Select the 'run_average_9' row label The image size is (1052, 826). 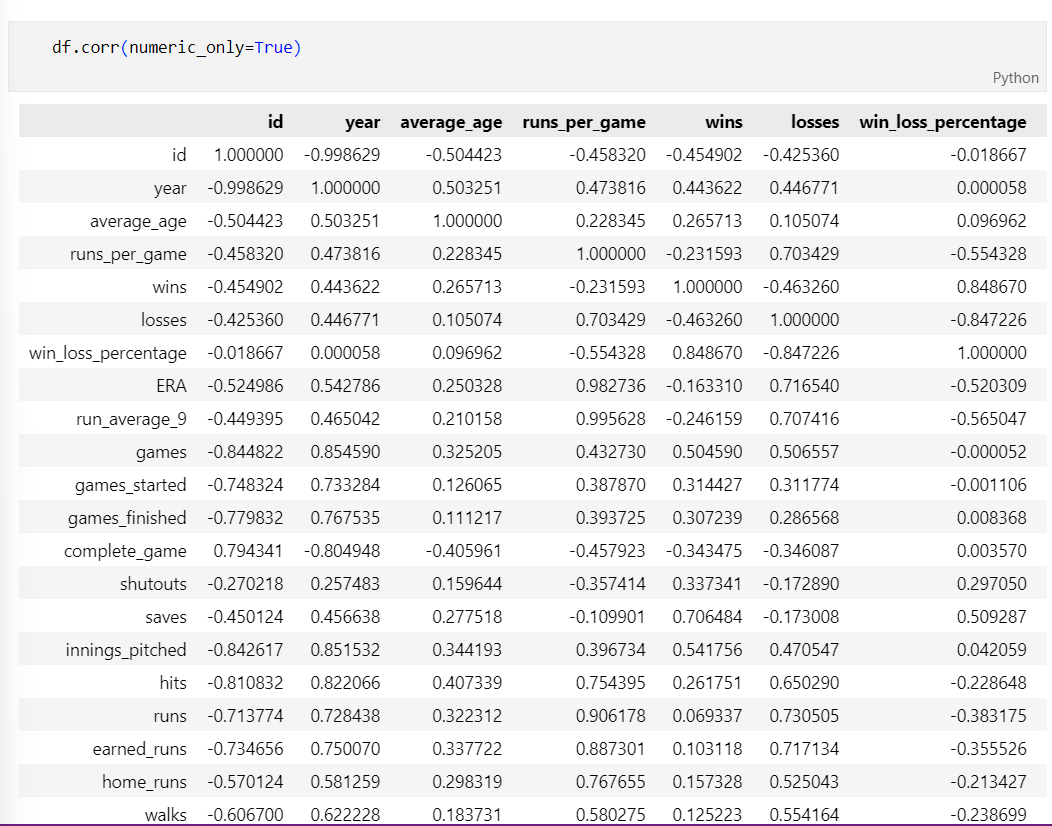click(131, 419)
